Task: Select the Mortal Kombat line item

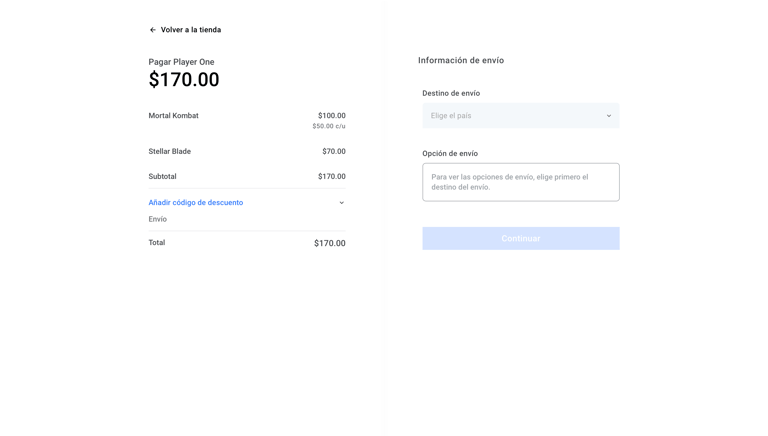Action: click(174, 116)
